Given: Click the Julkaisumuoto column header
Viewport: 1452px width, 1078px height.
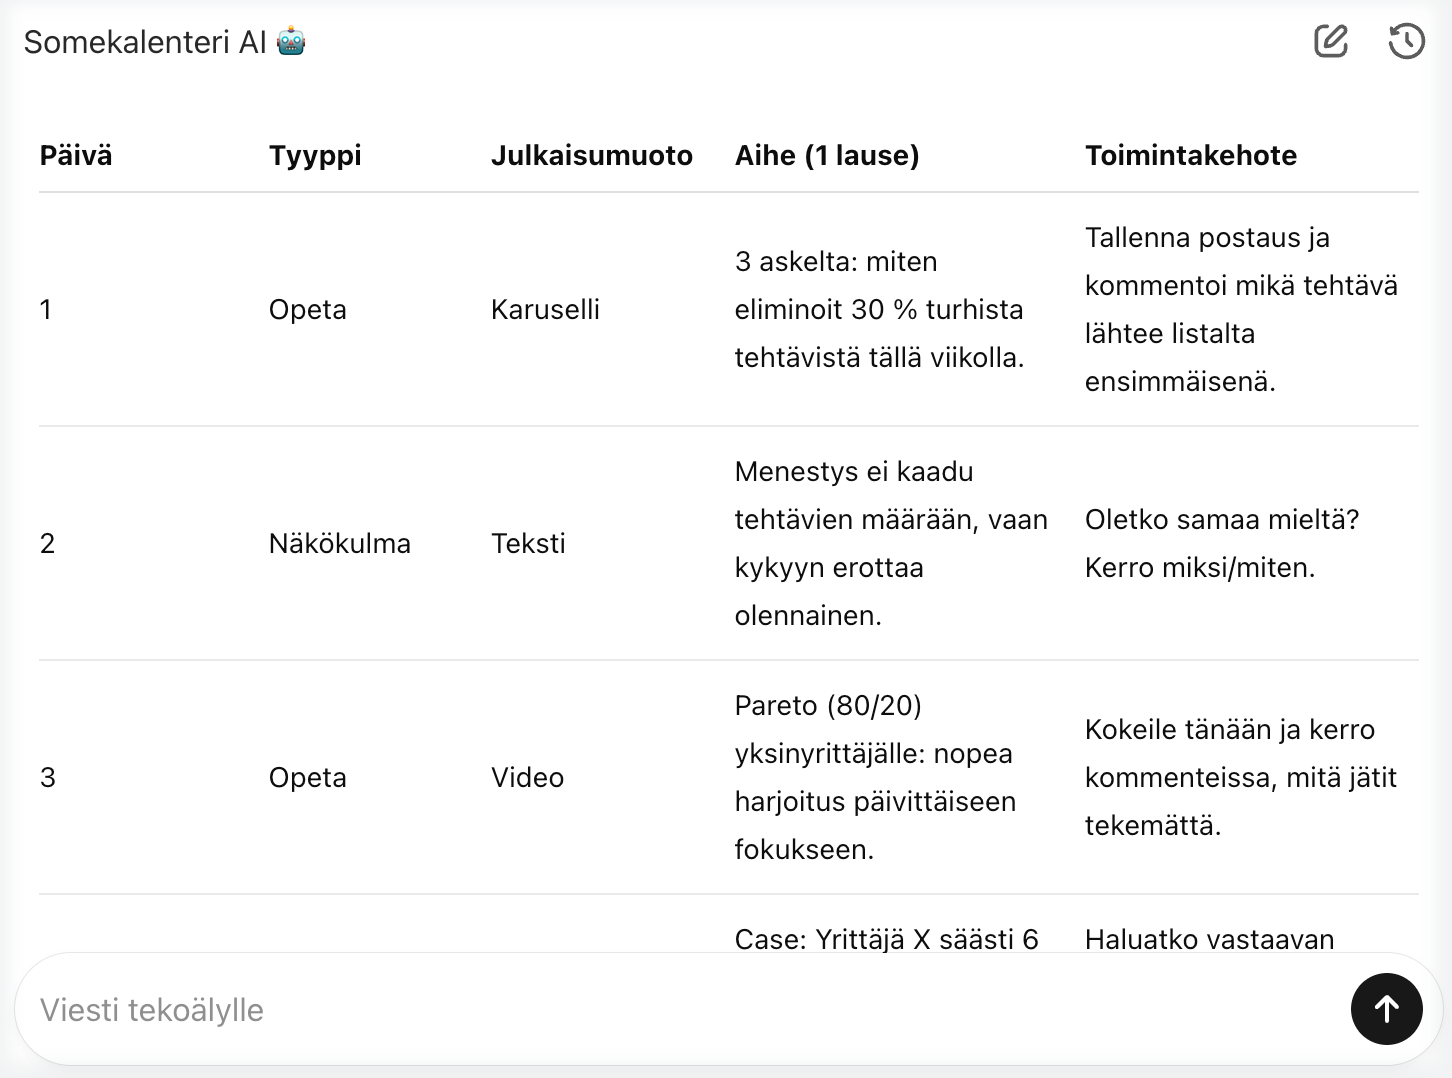Looking at the screenshot, I should point(592,155).
